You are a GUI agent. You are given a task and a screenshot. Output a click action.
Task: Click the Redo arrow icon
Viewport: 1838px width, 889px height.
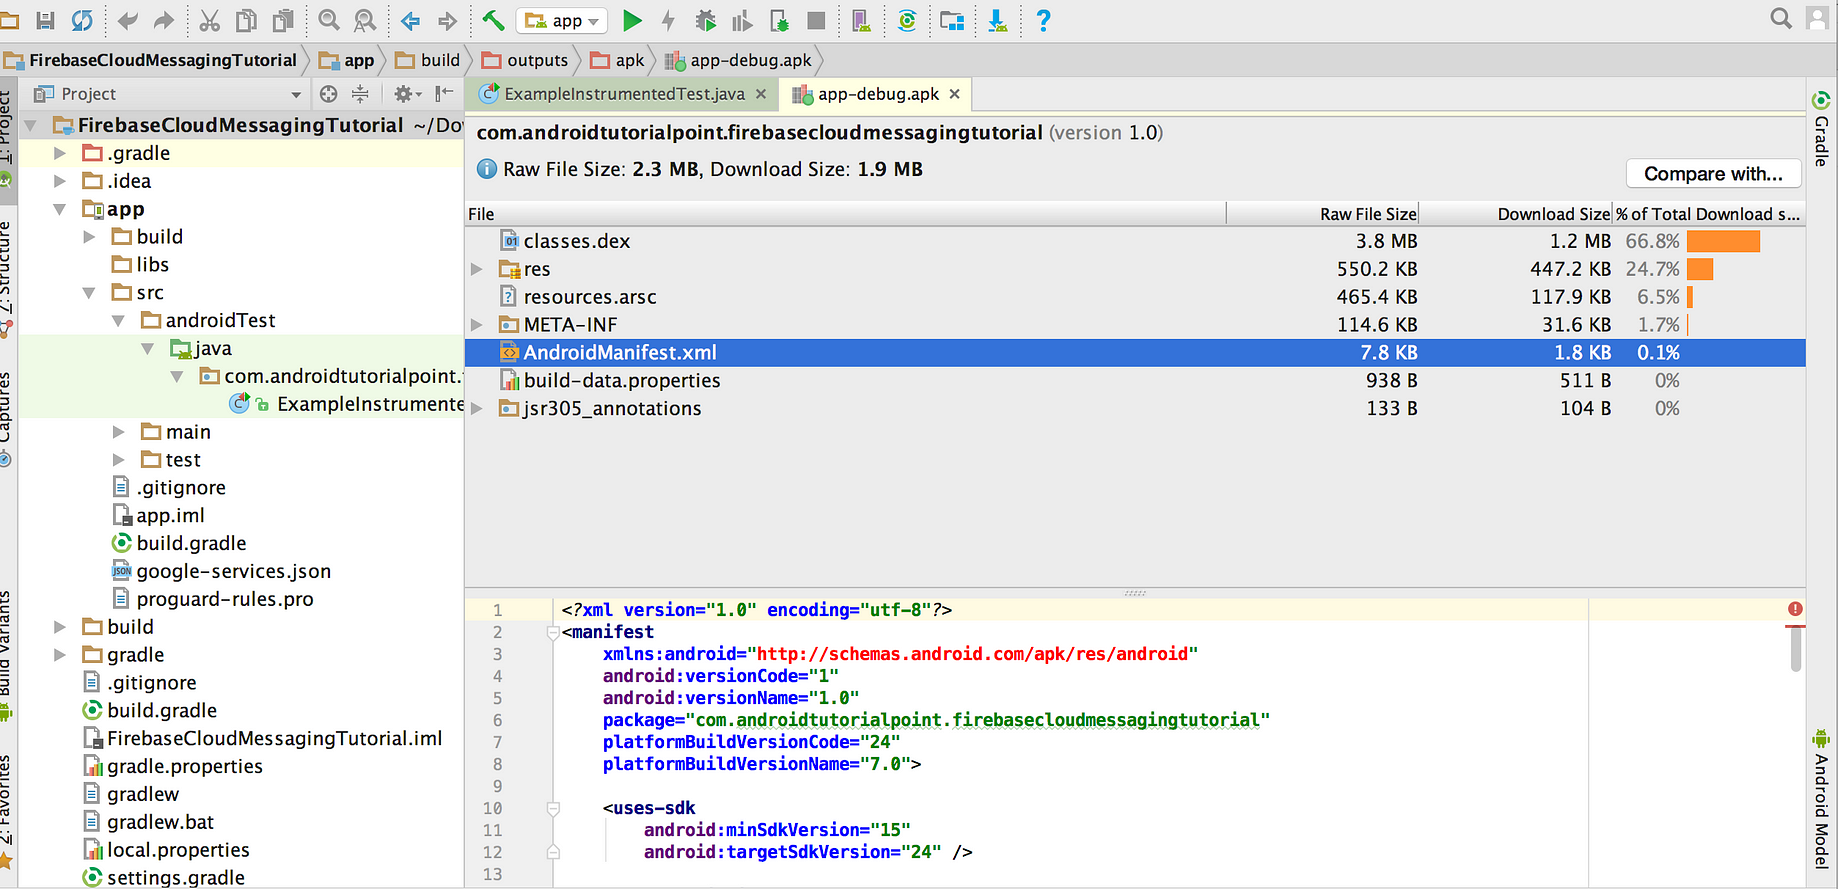point(164,20)
